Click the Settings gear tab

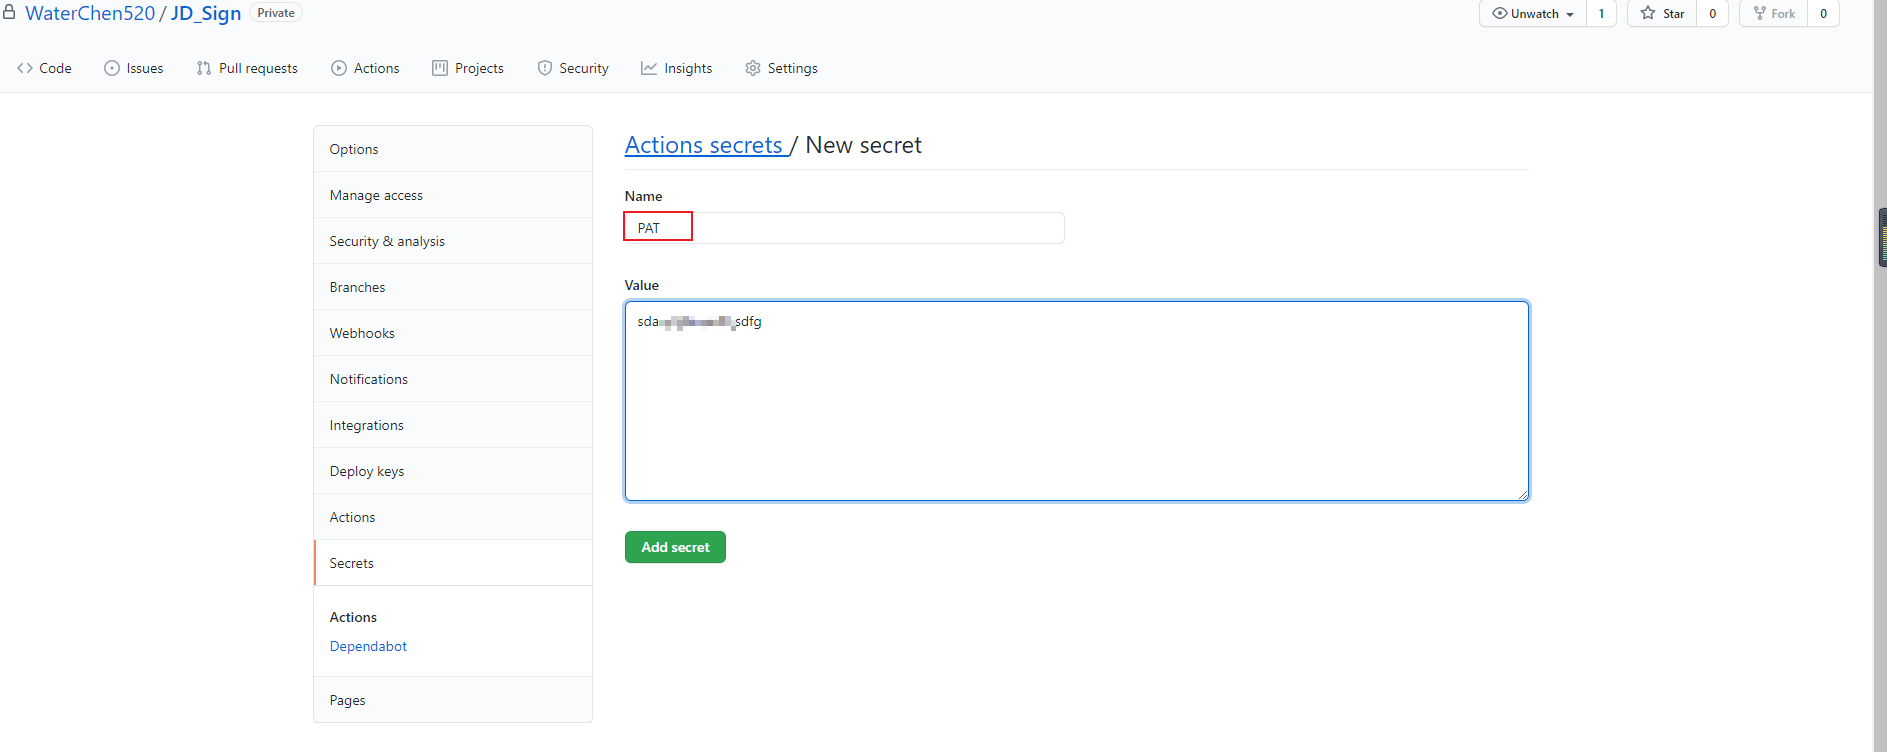781,68
